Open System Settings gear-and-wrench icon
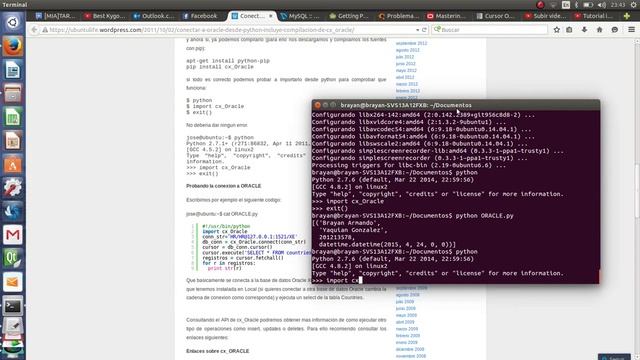The height and width of the screenshot is (360, 640). point(13,188)
